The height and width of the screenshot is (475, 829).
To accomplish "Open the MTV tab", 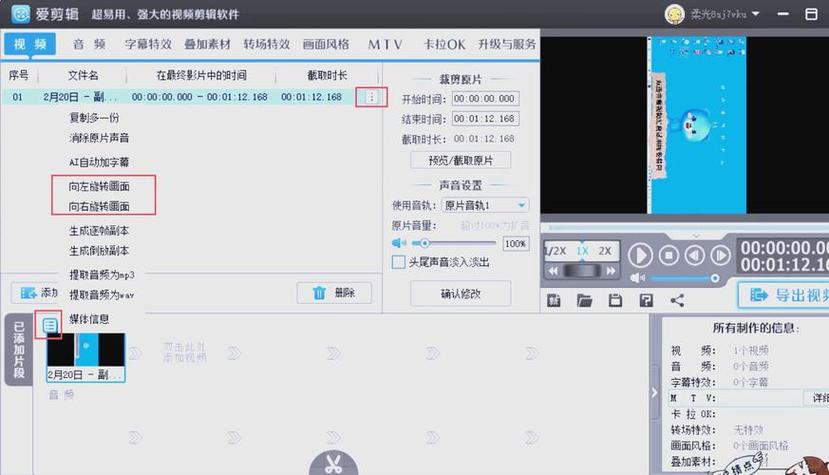I will (x=385, y=44).
